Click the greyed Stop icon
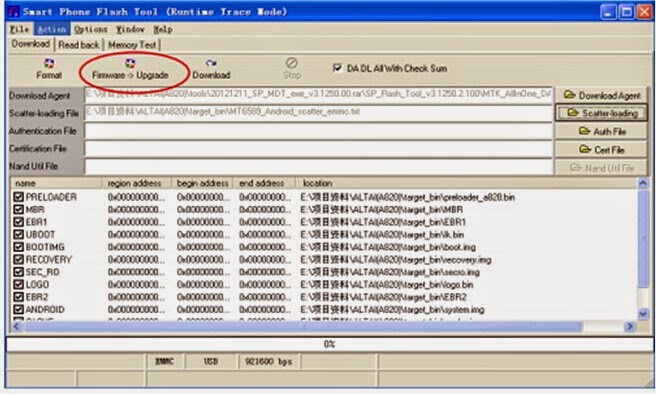Screen dimensions: 656x394 click(x=292, y=63)
